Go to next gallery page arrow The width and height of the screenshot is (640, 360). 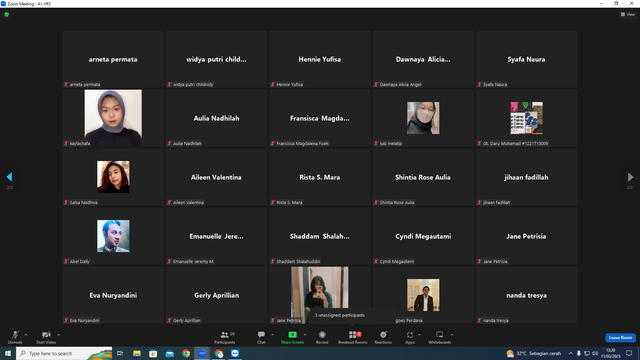point(630,177)
